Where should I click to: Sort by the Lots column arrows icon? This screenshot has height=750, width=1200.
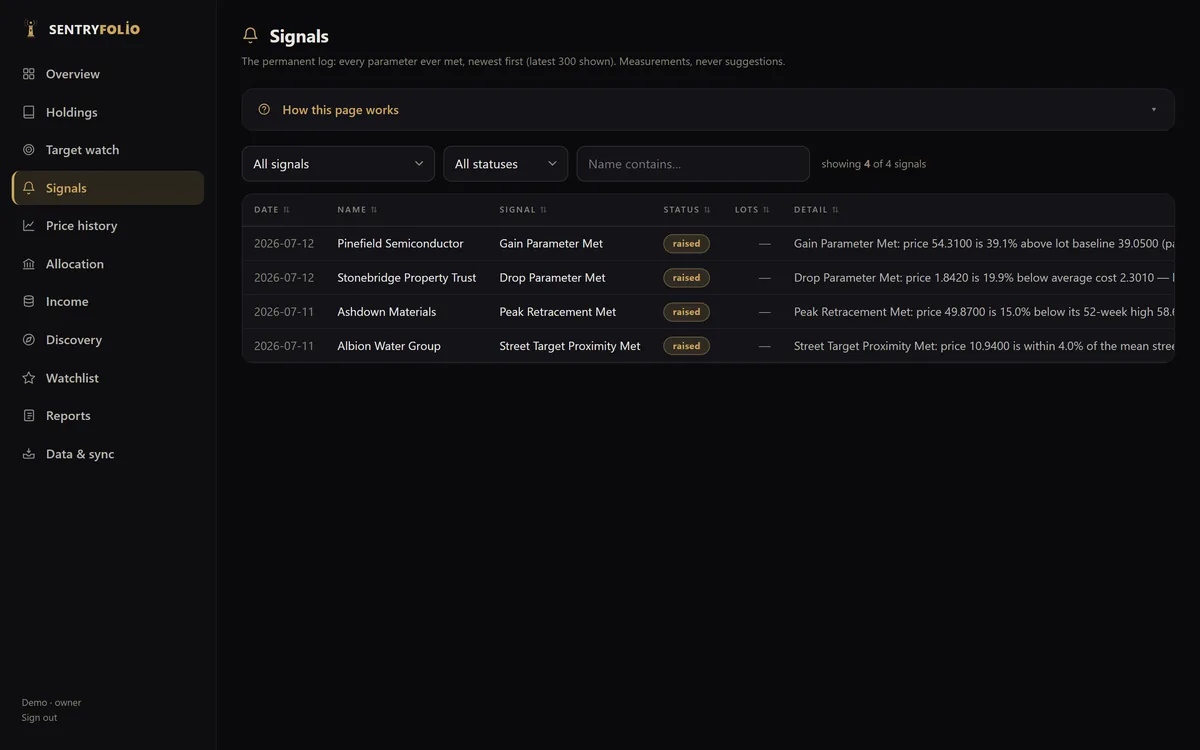[x=766, y=210]
